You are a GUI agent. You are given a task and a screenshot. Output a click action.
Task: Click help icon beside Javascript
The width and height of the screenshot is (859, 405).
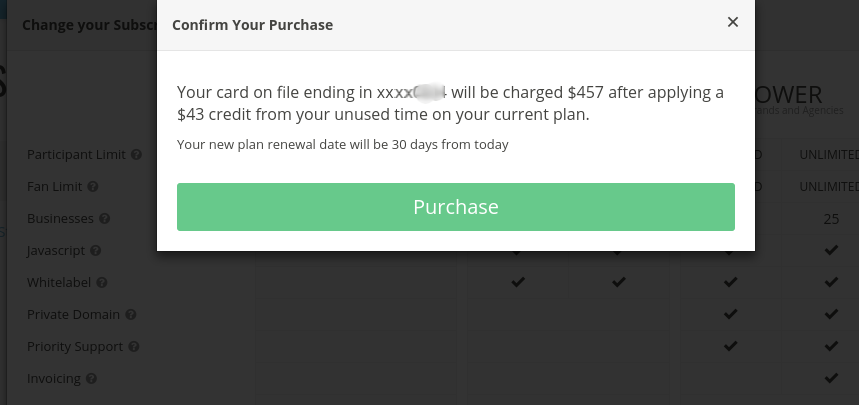coord(95,251)
